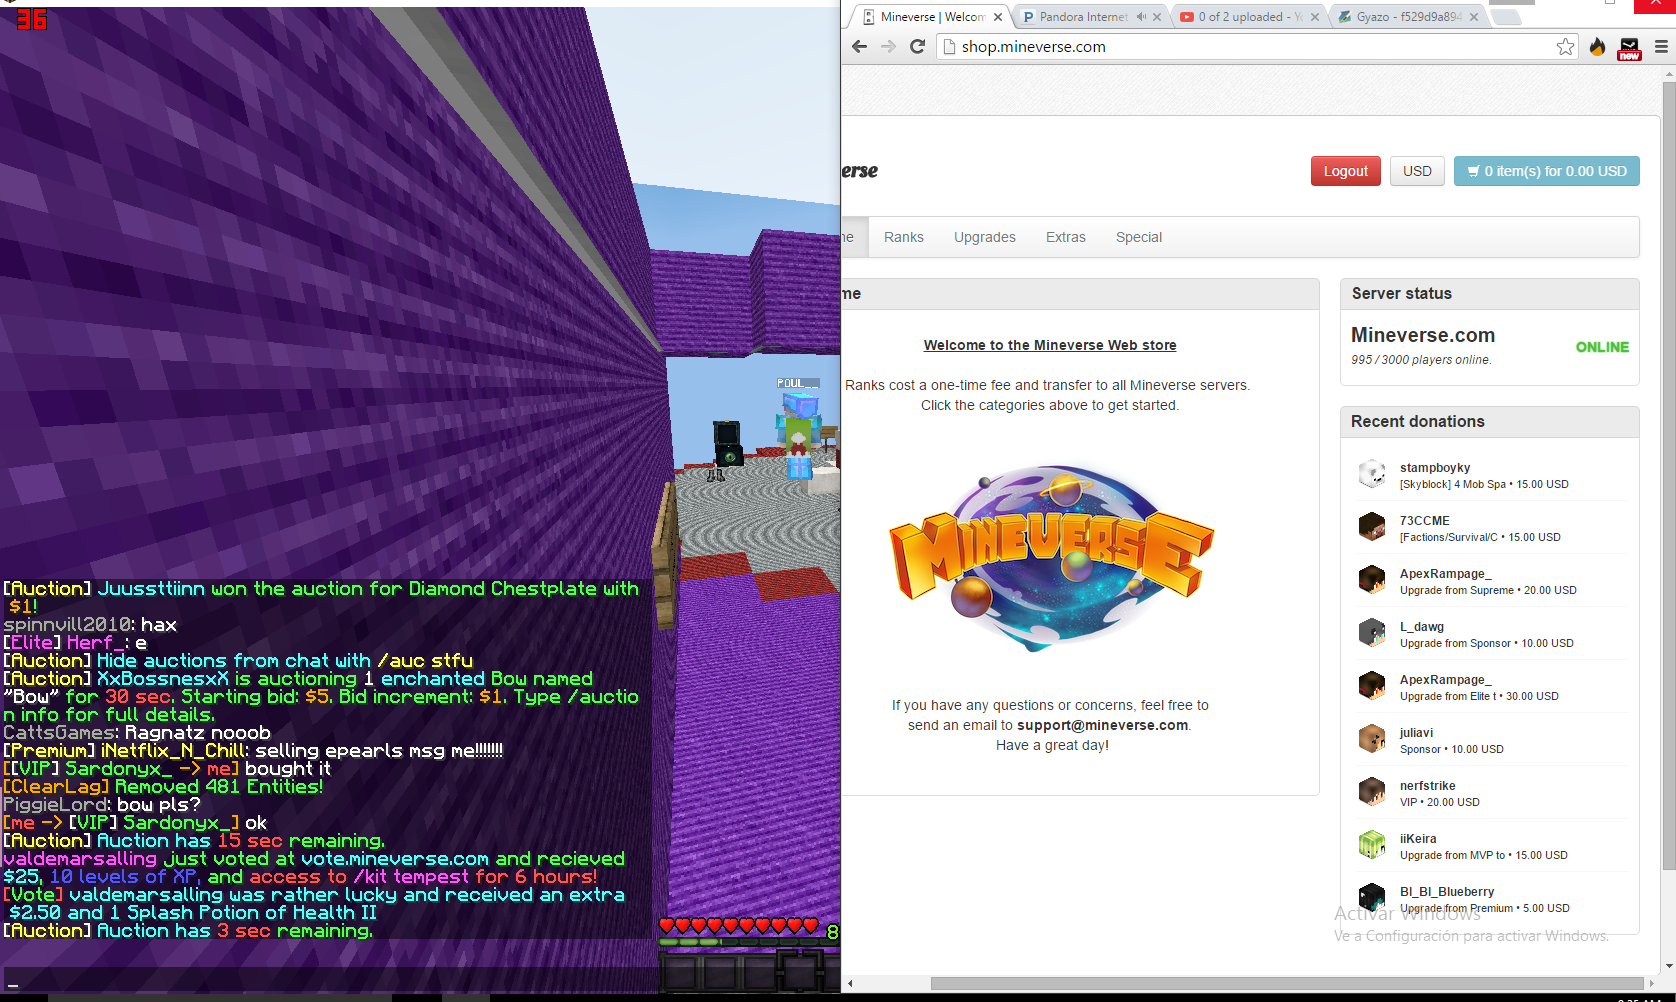Click the '[ClearLag] Removed 481 Entities!' chat line
Viewport: 1676px width, 1002px height.
pos(163,787)
